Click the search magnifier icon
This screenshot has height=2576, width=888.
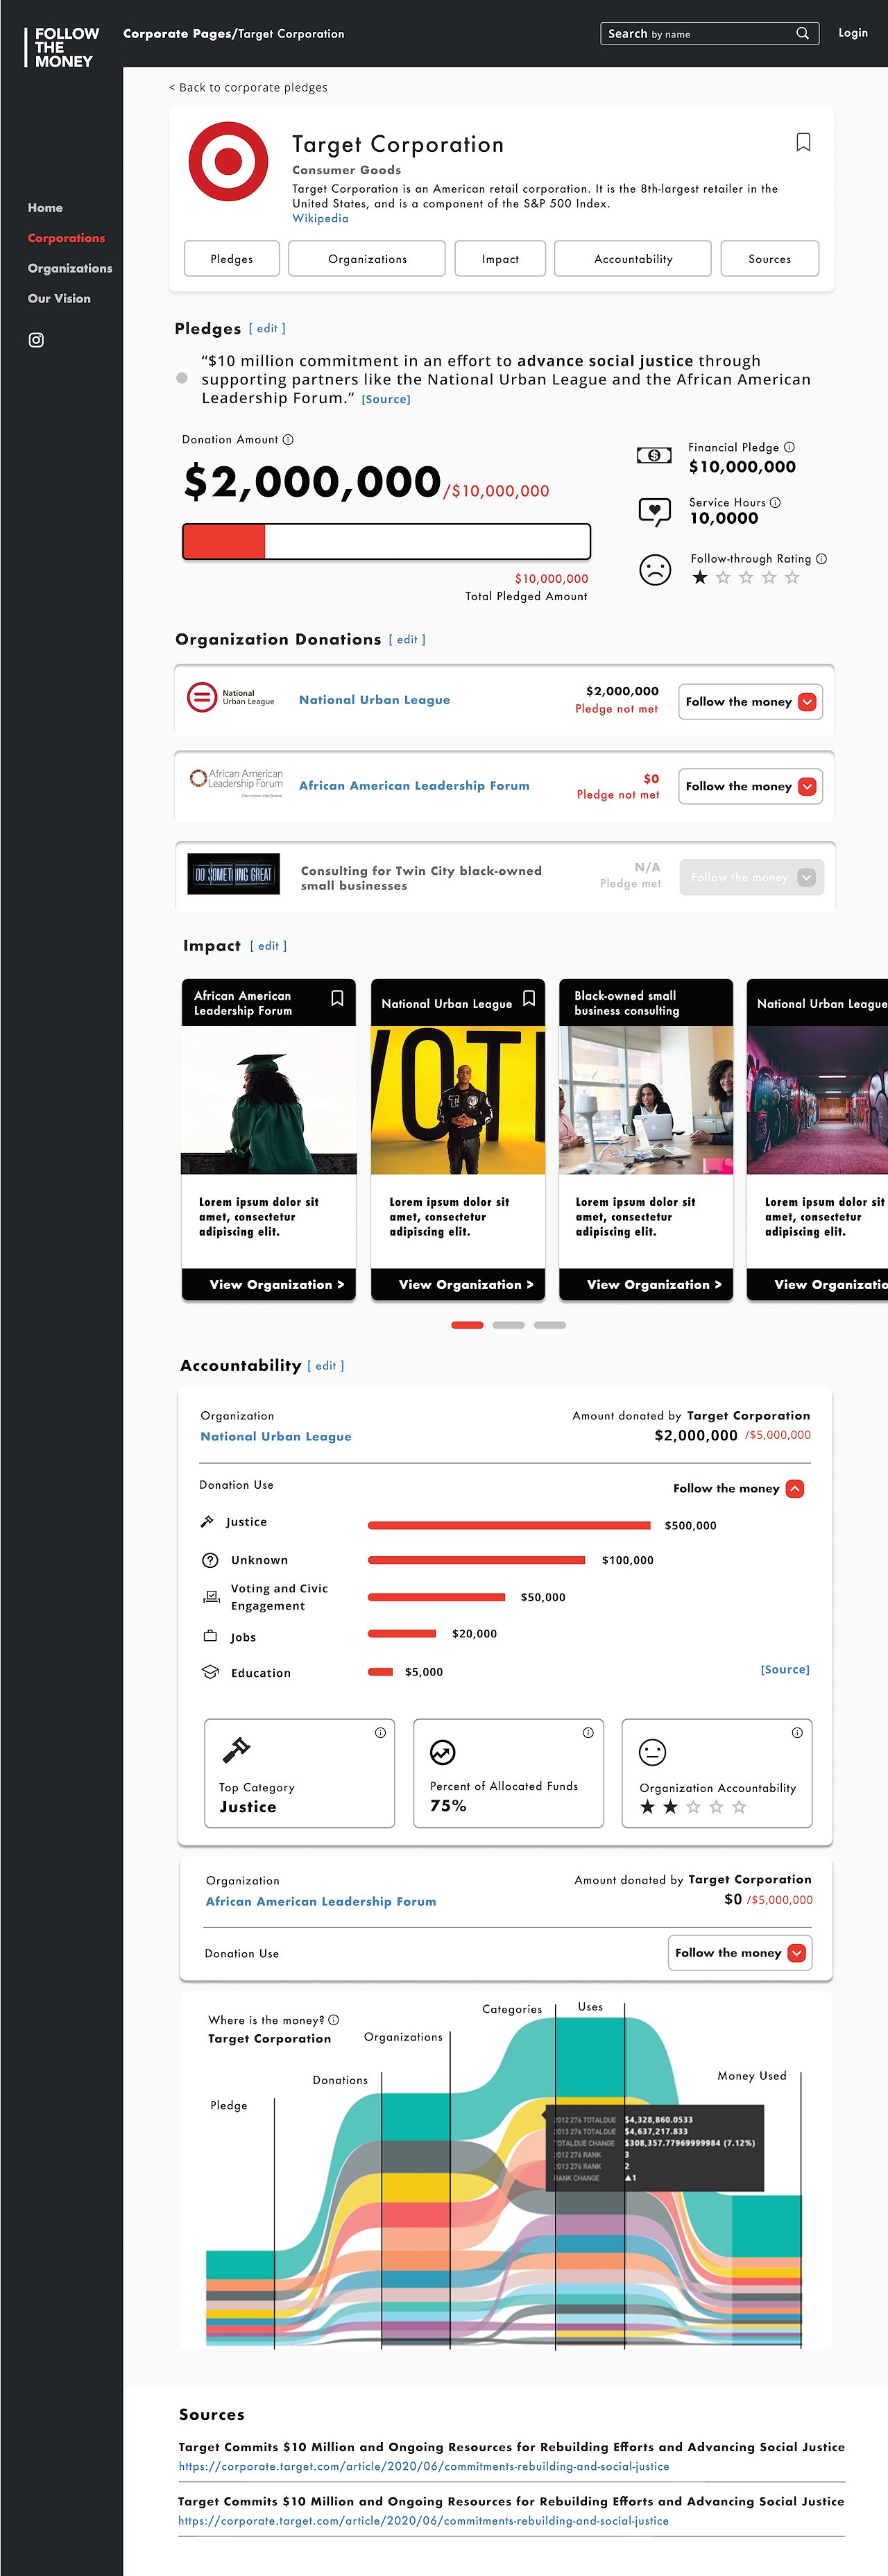click(802, 33)
